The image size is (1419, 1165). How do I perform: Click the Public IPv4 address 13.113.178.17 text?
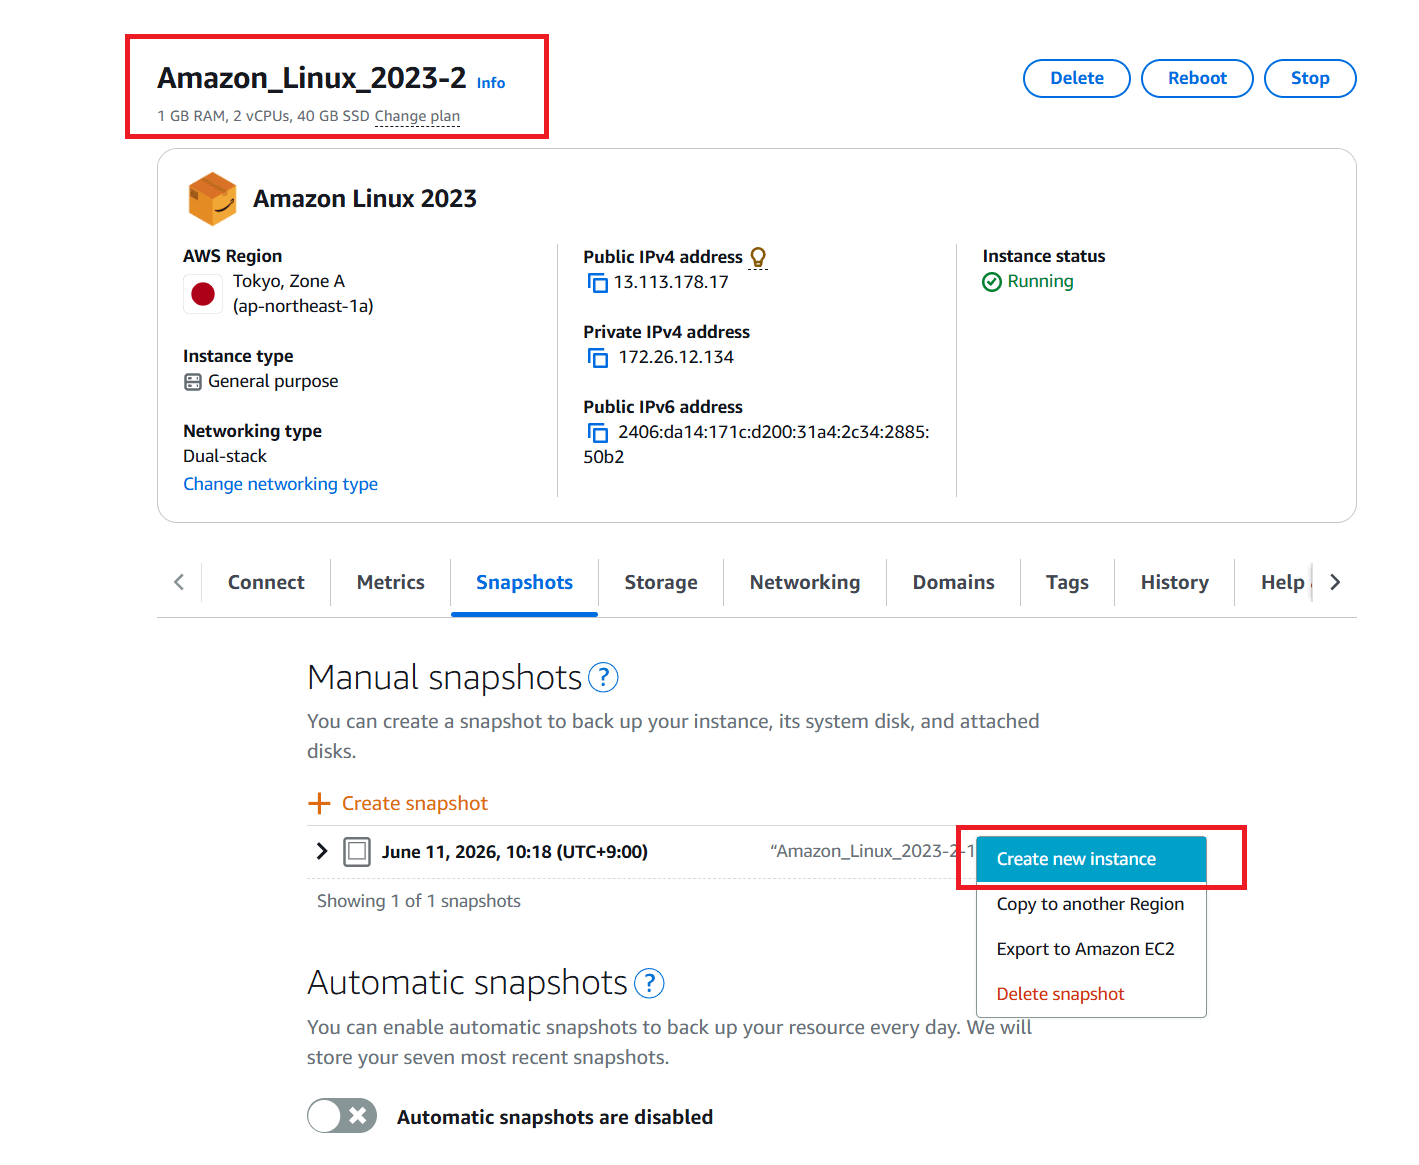(x=671, y=282)
